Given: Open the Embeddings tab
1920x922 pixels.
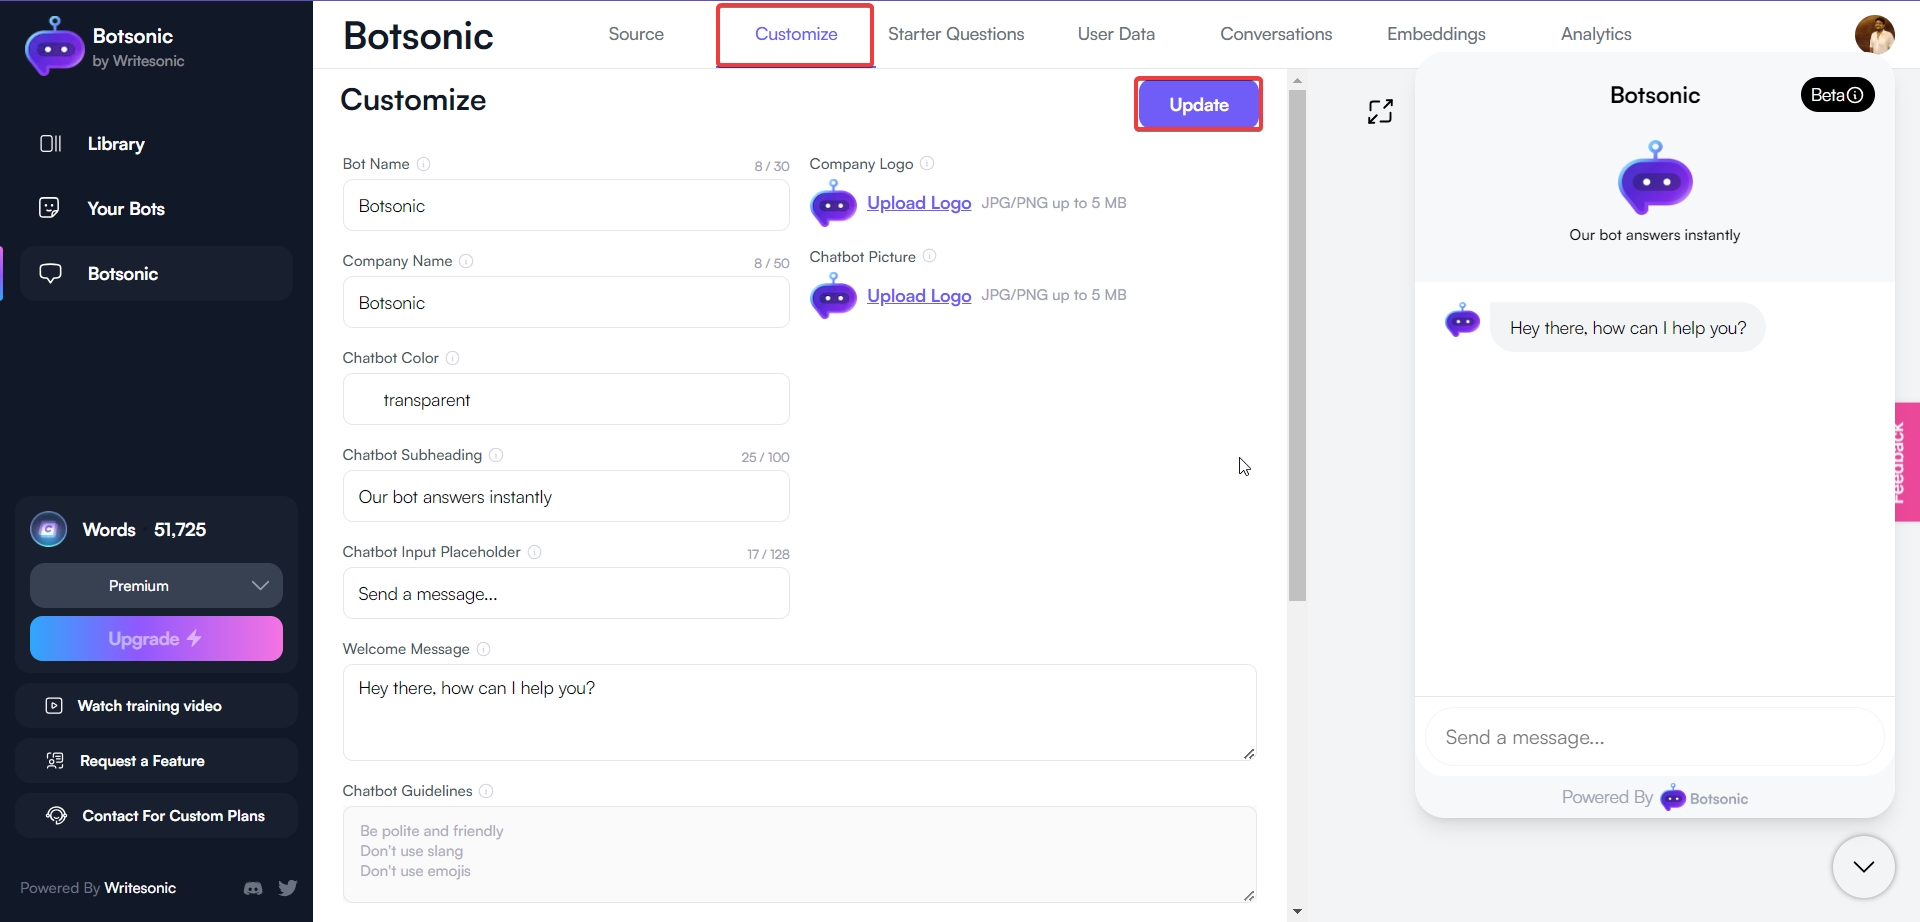Looking at the screenshot, I should pyautogui.click(x=1436, y=34).
